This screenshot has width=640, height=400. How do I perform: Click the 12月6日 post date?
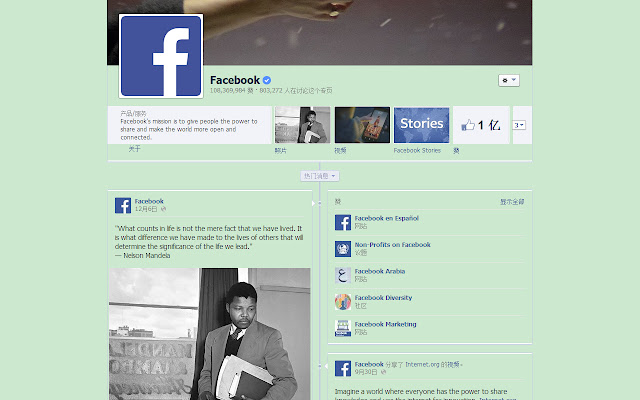point(146,209)
